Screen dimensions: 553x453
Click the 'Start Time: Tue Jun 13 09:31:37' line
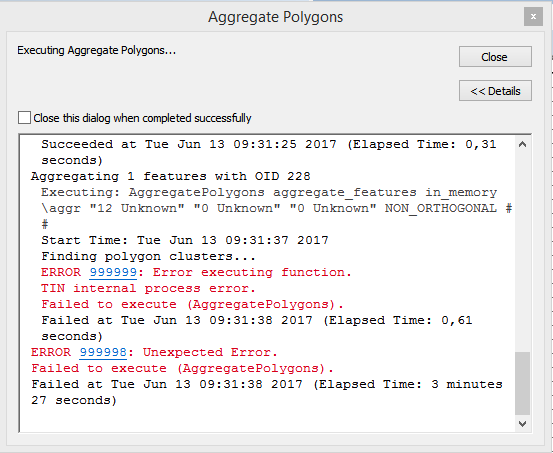(185, 240)
